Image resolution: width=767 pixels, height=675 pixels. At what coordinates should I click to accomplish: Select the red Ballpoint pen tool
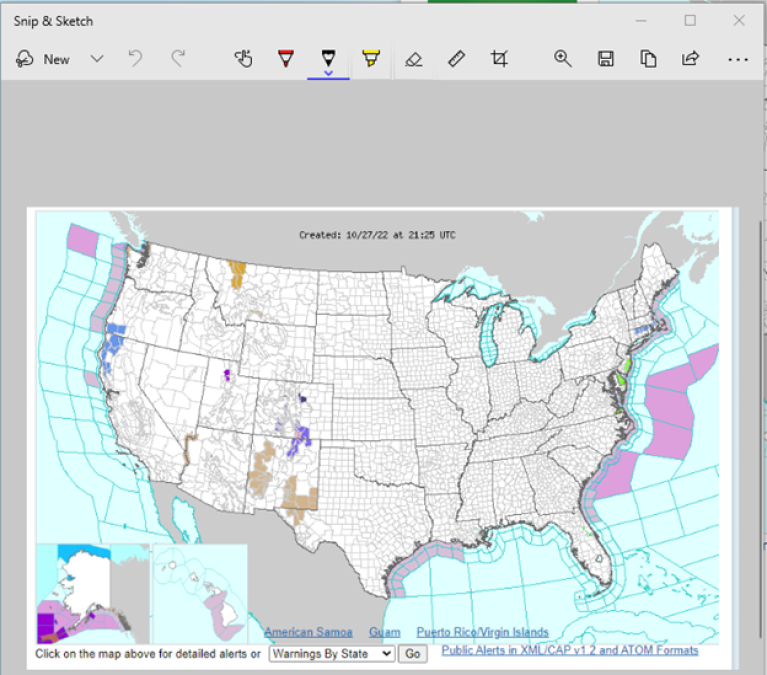click(x=286, y=59)
